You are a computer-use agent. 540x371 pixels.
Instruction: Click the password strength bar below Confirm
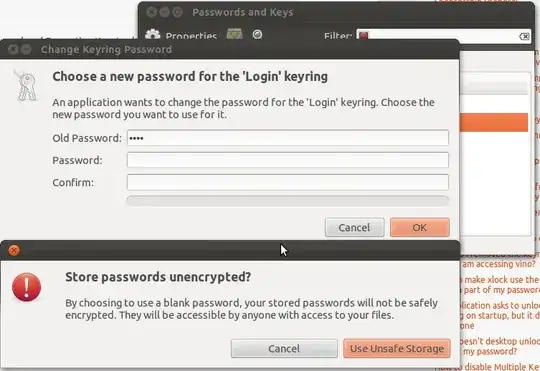(x=288, y=201)
